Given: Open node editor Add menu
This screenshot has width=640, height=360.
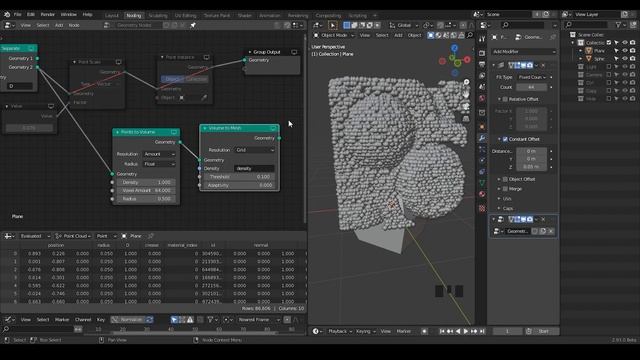Looking at the screenshot, I should pyautogui.click(x=59, y=25).
